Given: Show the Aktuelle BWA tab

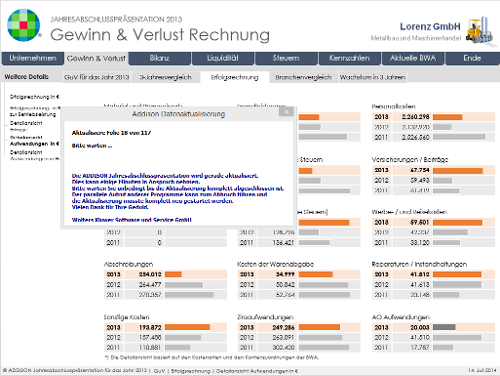Looking at the screenshot, I should [x=413, y=58].
